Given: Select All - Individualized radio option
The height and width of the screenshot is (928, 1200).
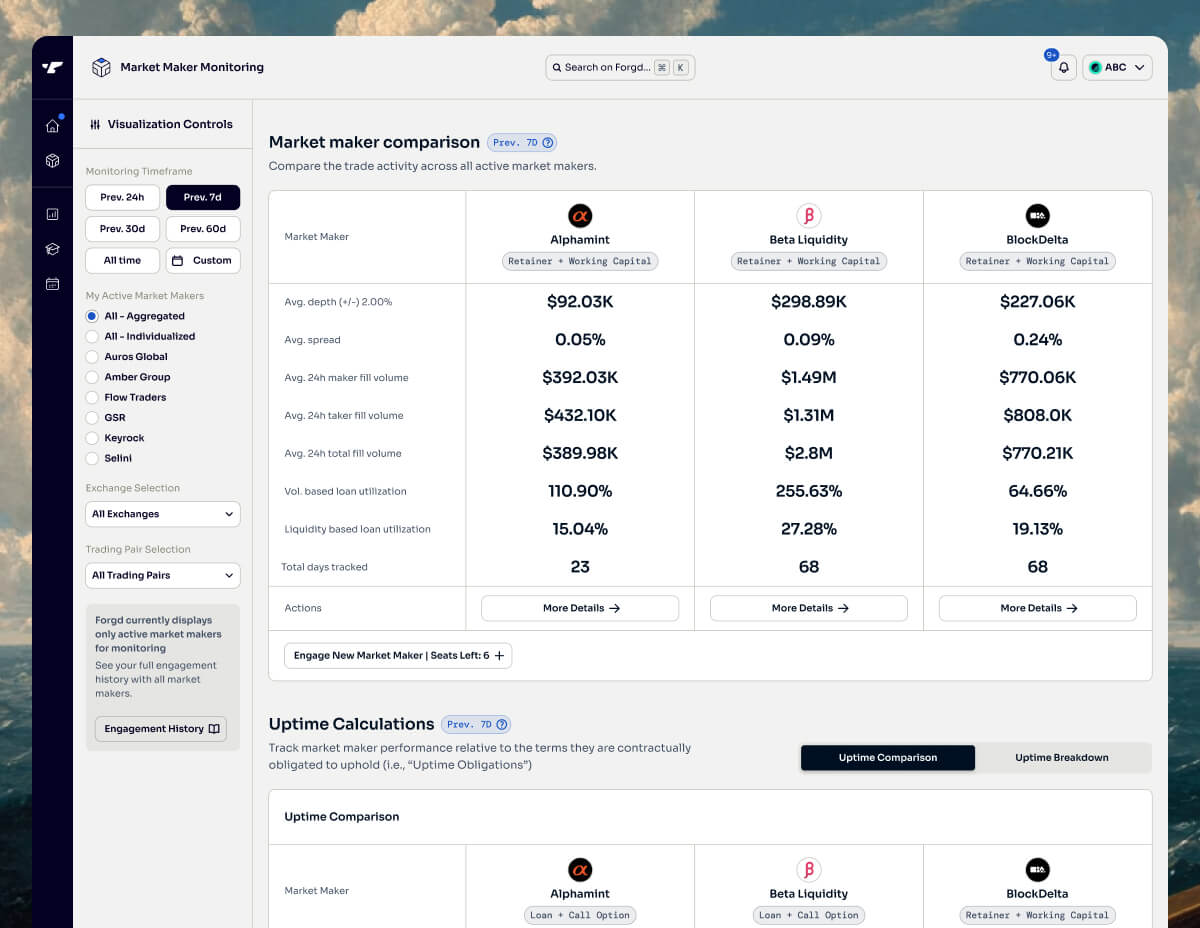Looking at the screenshot, I should tap(92, 336).
